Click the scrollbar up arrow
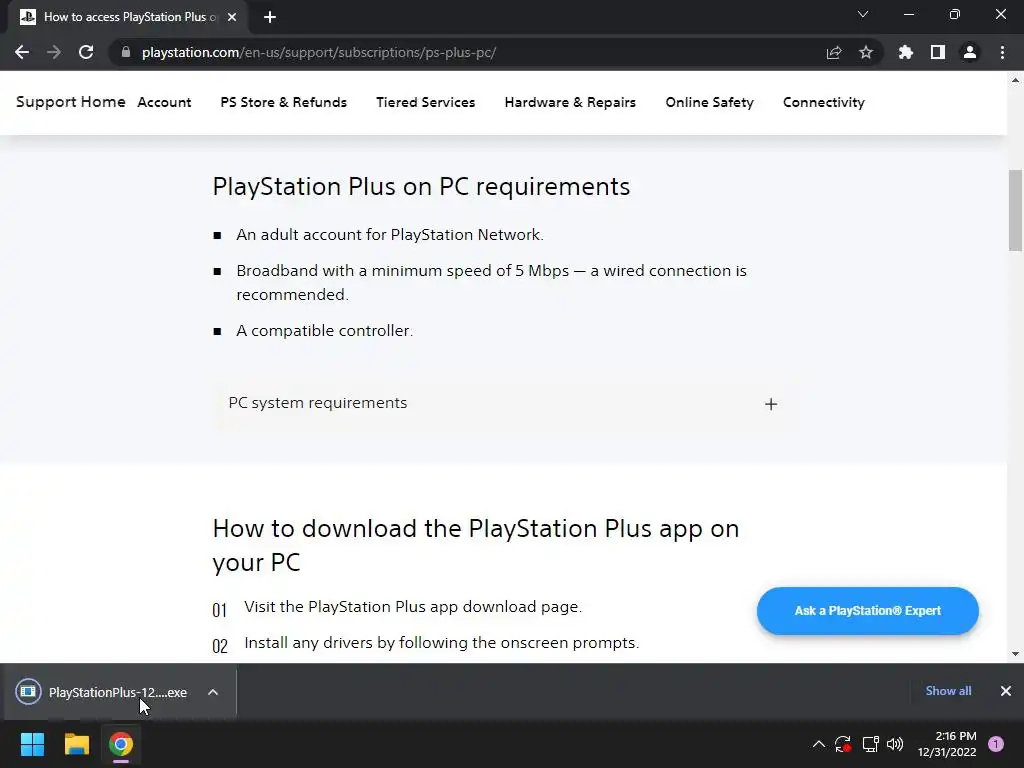Viewport: 1024px width, 768px height. point(1015,80)
